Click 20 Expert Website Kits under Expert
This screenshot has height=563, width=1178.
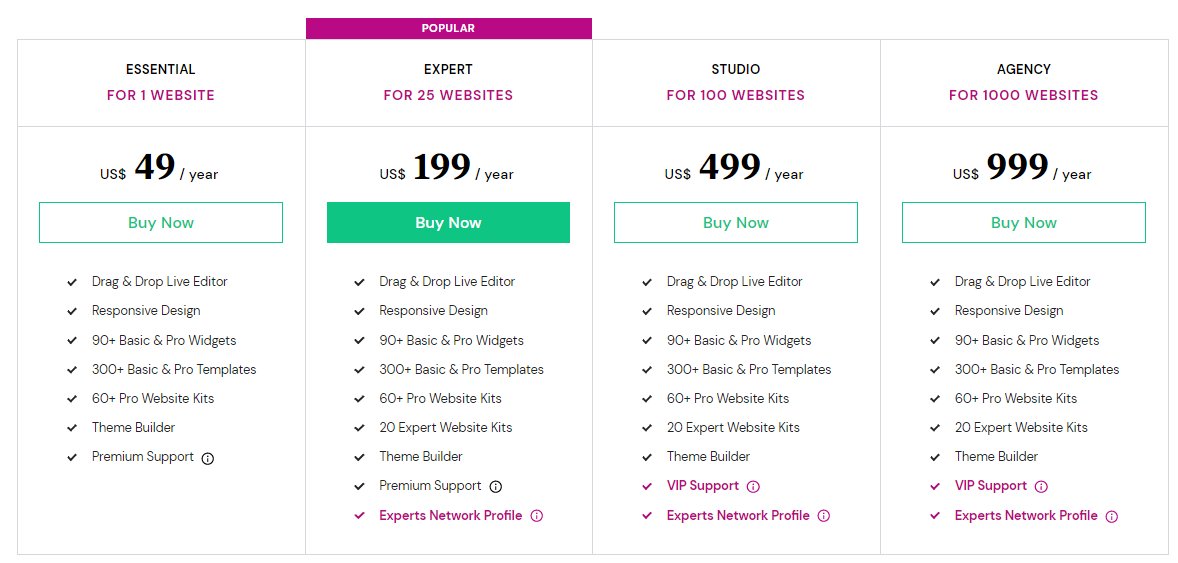(446, 428)
